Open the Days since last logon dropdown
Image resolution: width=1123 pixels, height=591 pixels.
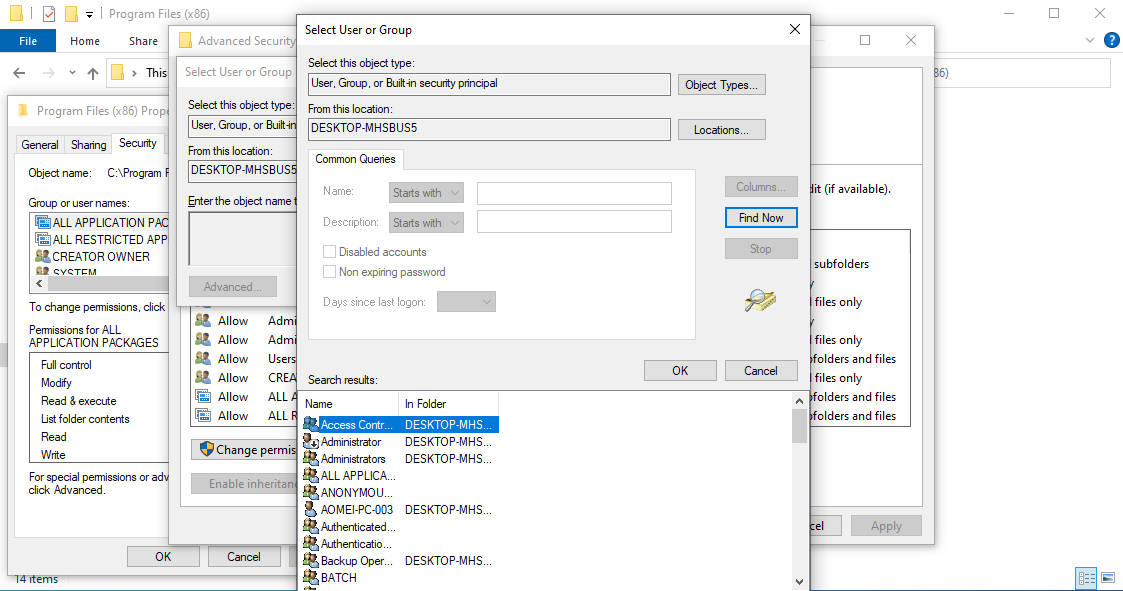[x=466, y=302]
